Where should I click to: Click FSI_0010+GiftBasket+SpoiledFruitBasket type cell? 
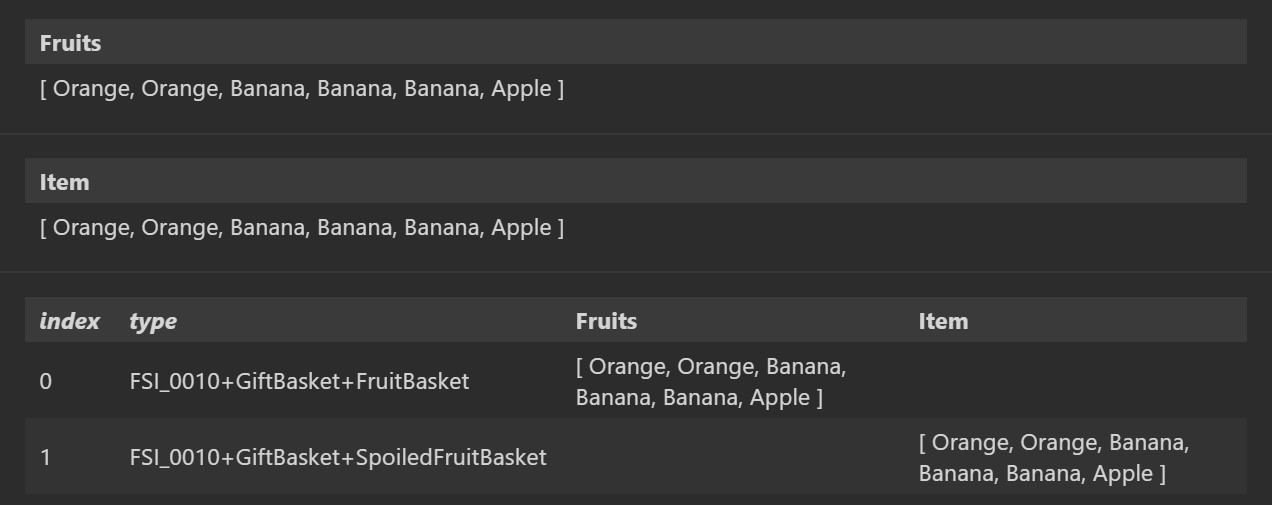(338, 457)
